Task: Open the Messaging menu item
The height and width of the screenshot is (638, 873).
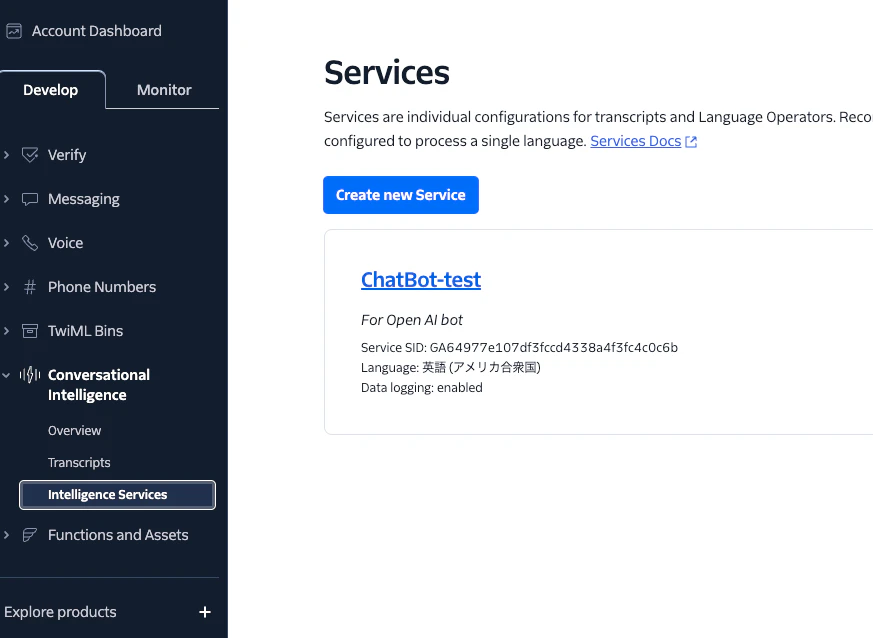Action: (x=84, y=199)
